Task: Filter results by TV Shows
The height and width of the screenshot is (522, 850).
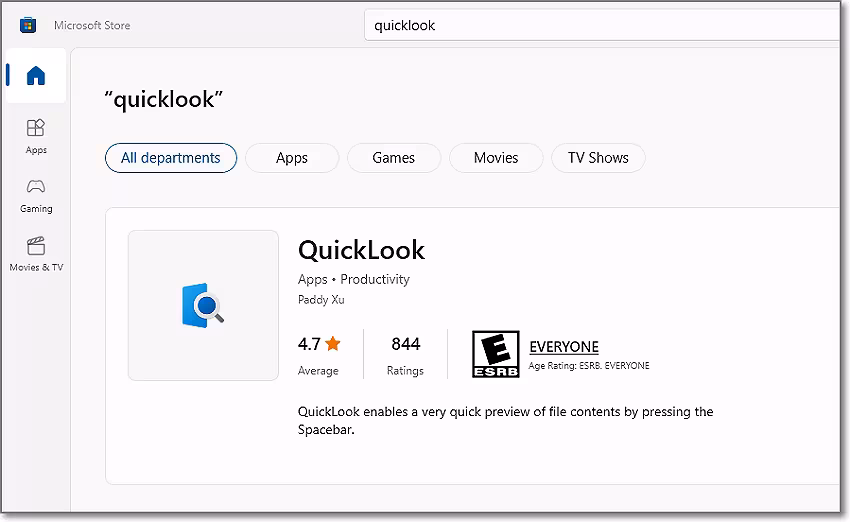Action: click(x=598, y=158)
